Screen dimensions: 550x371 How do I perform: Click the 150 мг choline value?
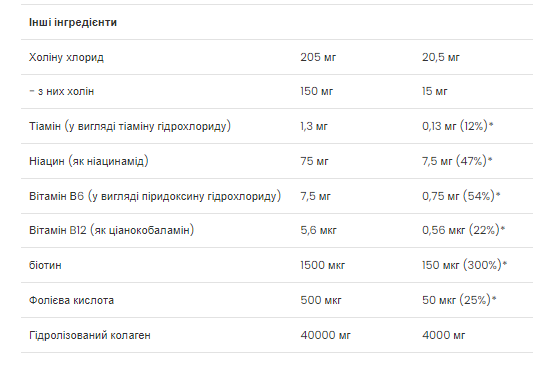(316, 92)
